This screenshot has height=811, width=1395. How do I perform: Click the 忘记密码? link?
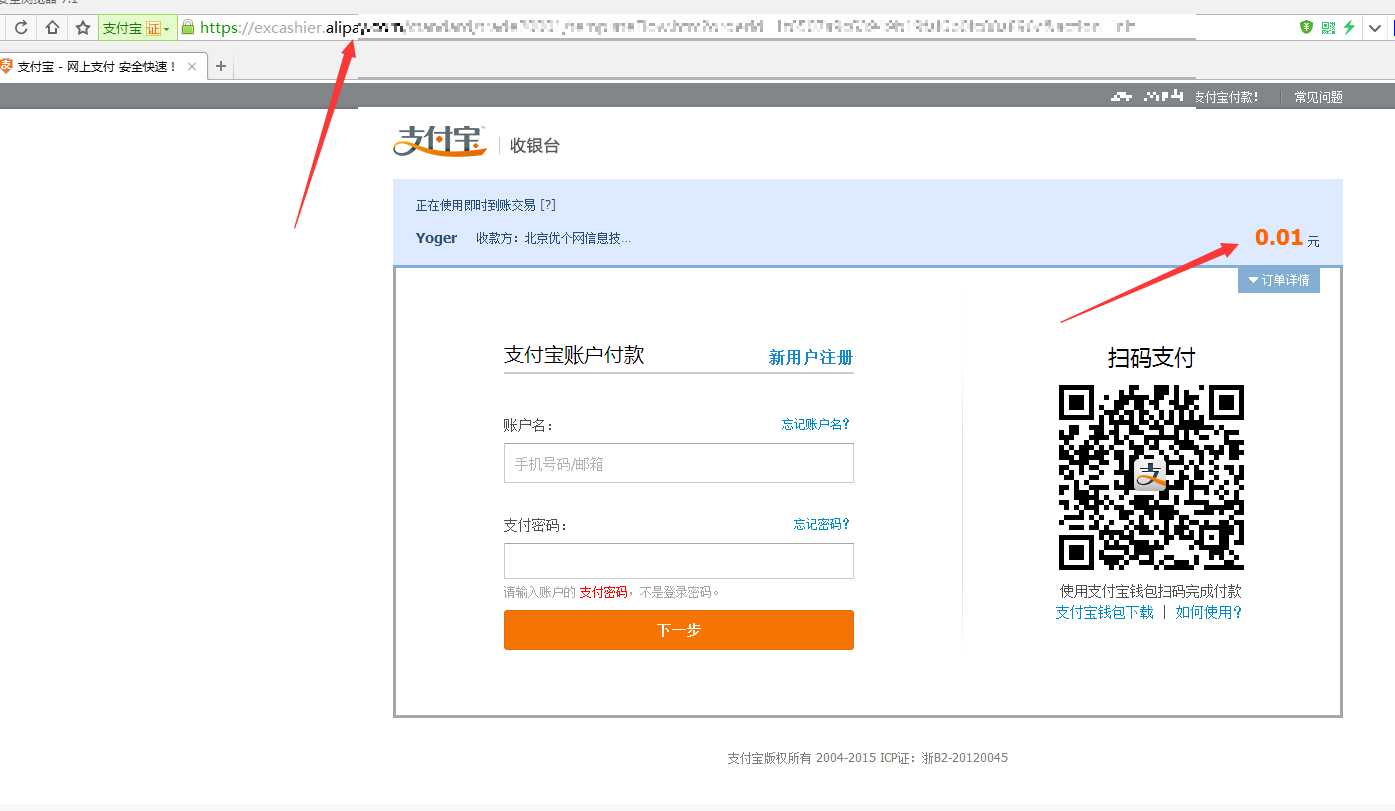(x=822, y=524)
